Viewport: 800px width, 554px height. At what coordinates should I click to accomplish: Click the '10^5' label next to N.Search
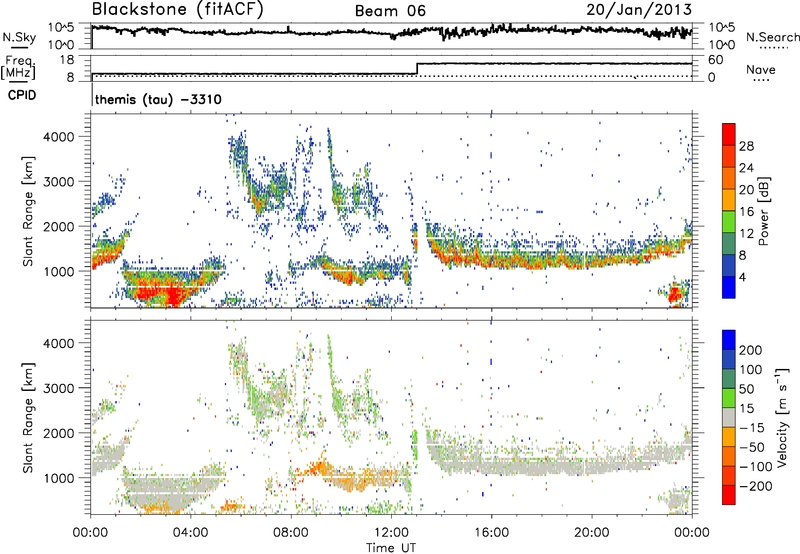(722, 28)
